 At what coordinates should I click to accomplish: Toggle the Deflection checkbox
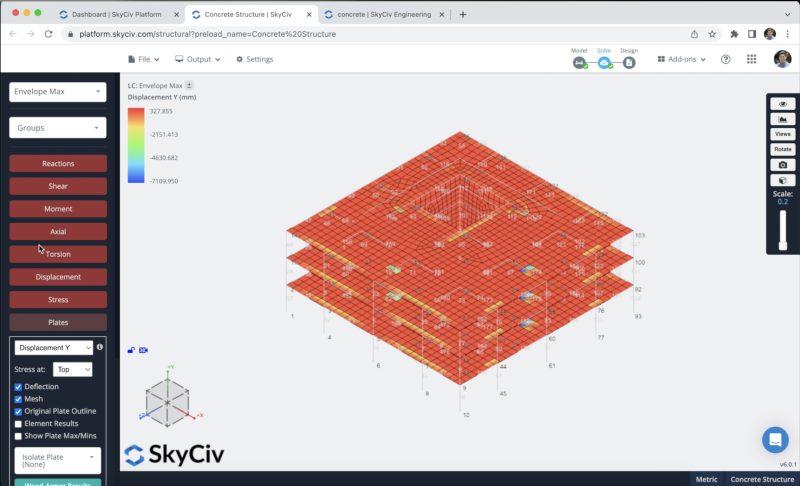[18, 387]
